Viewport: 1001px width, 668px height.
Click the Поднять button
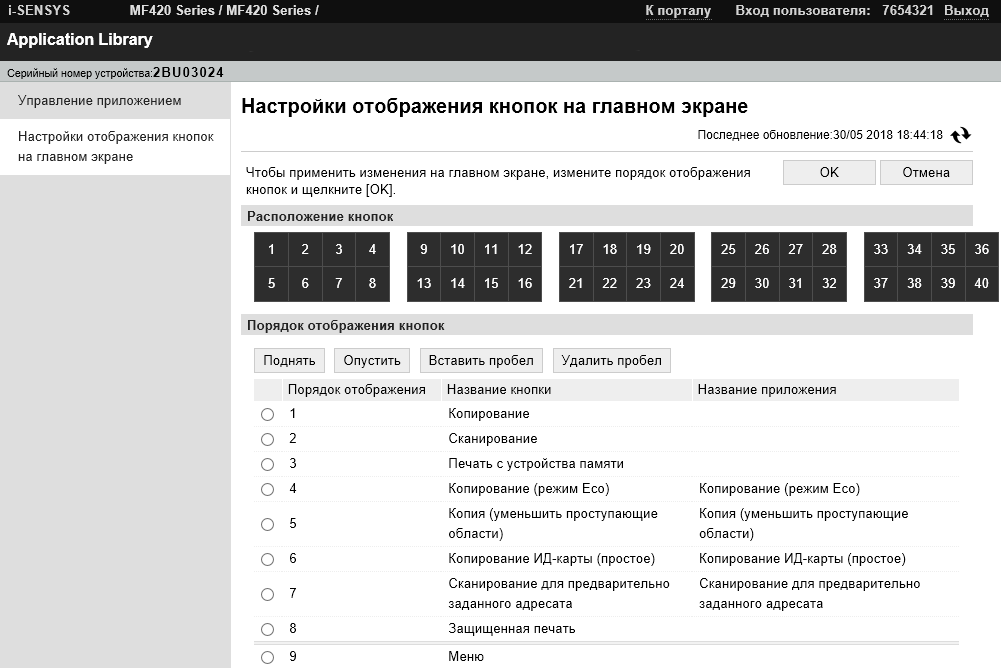[x=289, y=360]
